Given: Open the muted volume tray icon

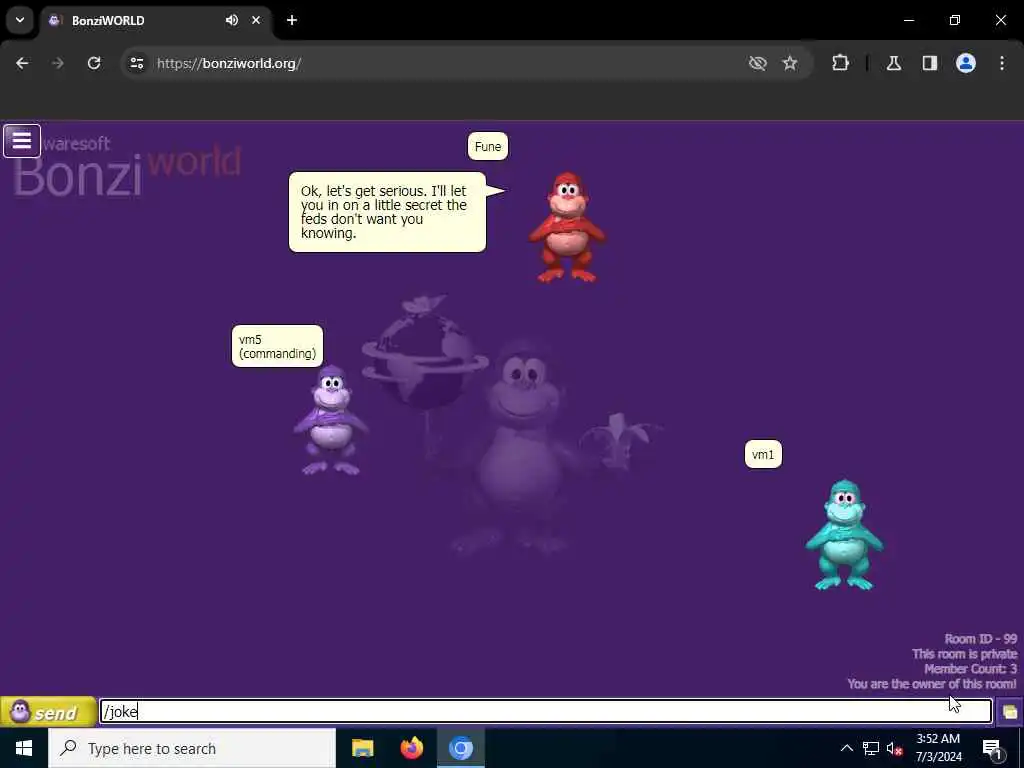Looking at the screenshot, I should pyautogui.click(x=895, y=748).
